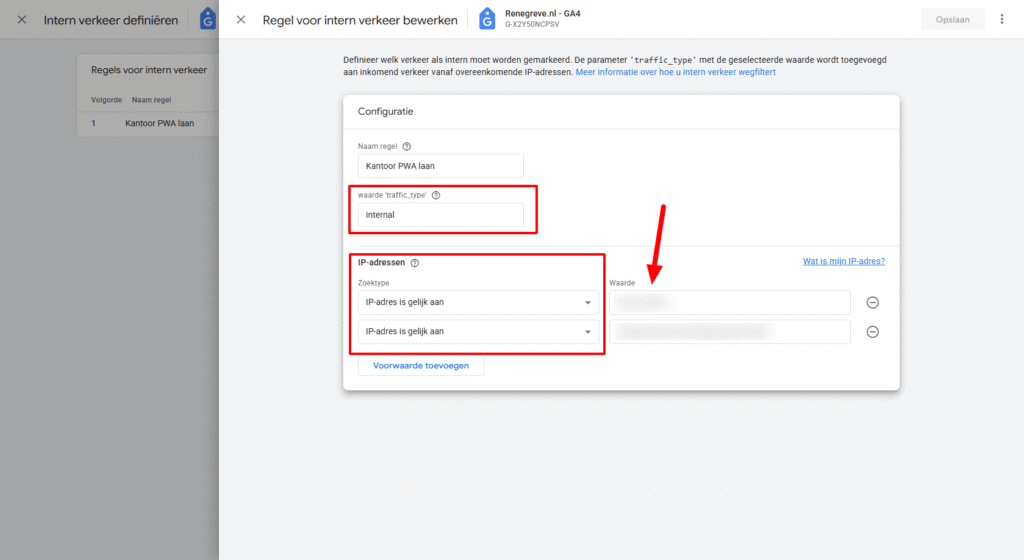The width and height of the screenshot is (1024, 560).
Task: Click 'Voorwaarde toevoegen' to add a condition
Action: point(420,366)
